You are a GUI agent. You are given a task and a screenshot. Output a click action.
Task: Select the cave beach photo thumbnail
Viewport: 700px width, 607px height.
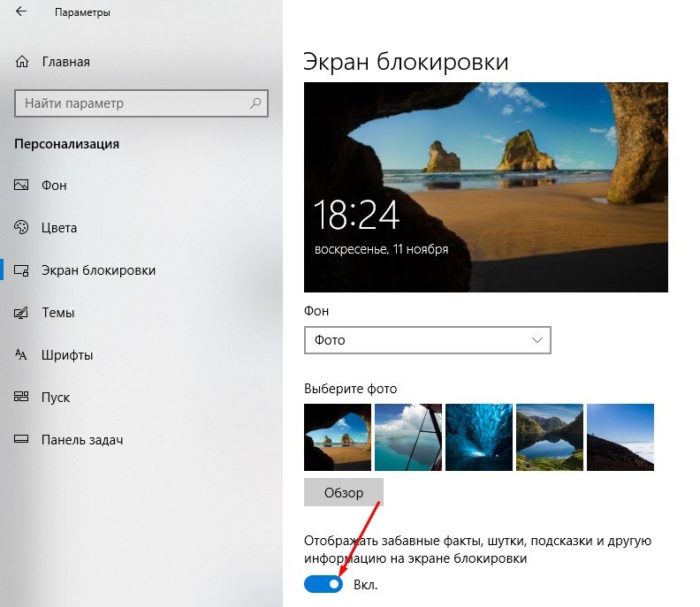tap(338, 437)
